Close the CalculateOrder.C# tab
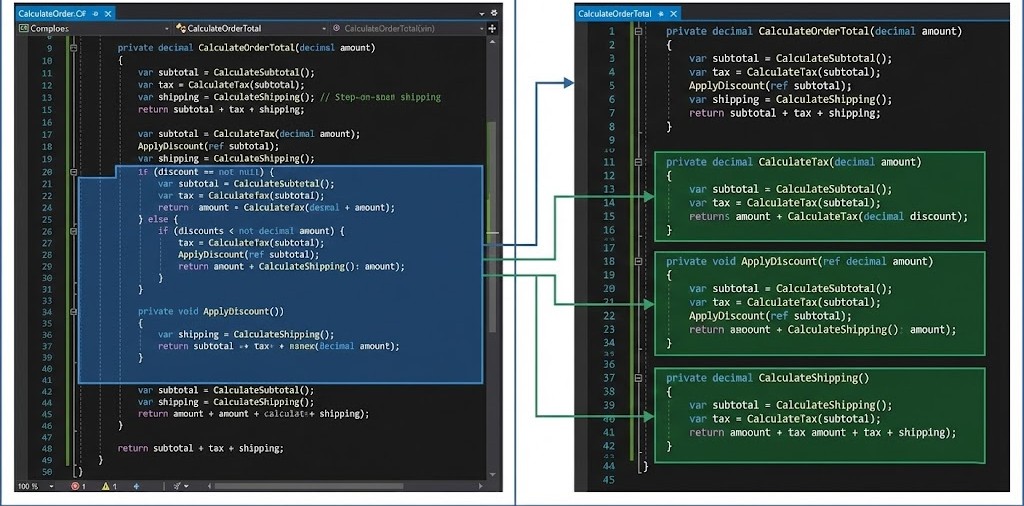Screen dimensions: 1024x506 pyautogui.click(x=108, y=13)
